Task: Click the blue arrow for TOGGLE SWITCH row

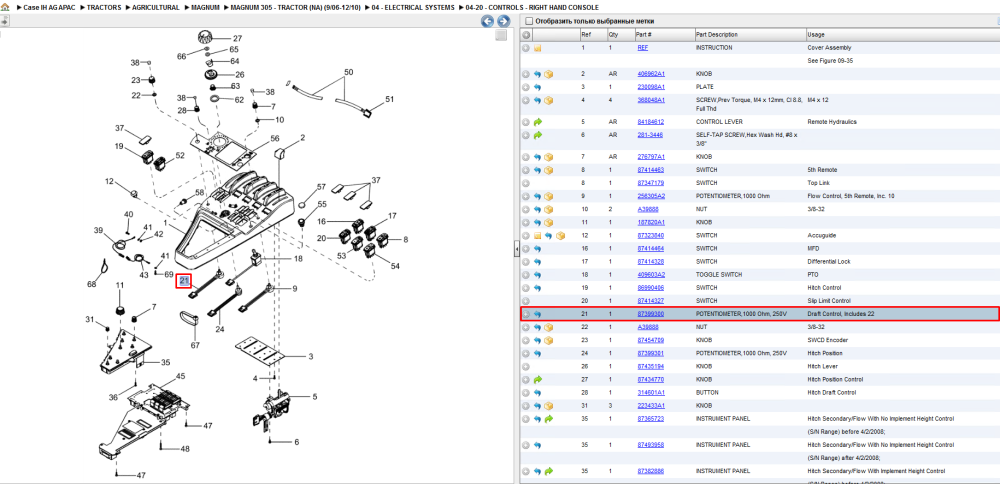Action: (x=537, y=274)
